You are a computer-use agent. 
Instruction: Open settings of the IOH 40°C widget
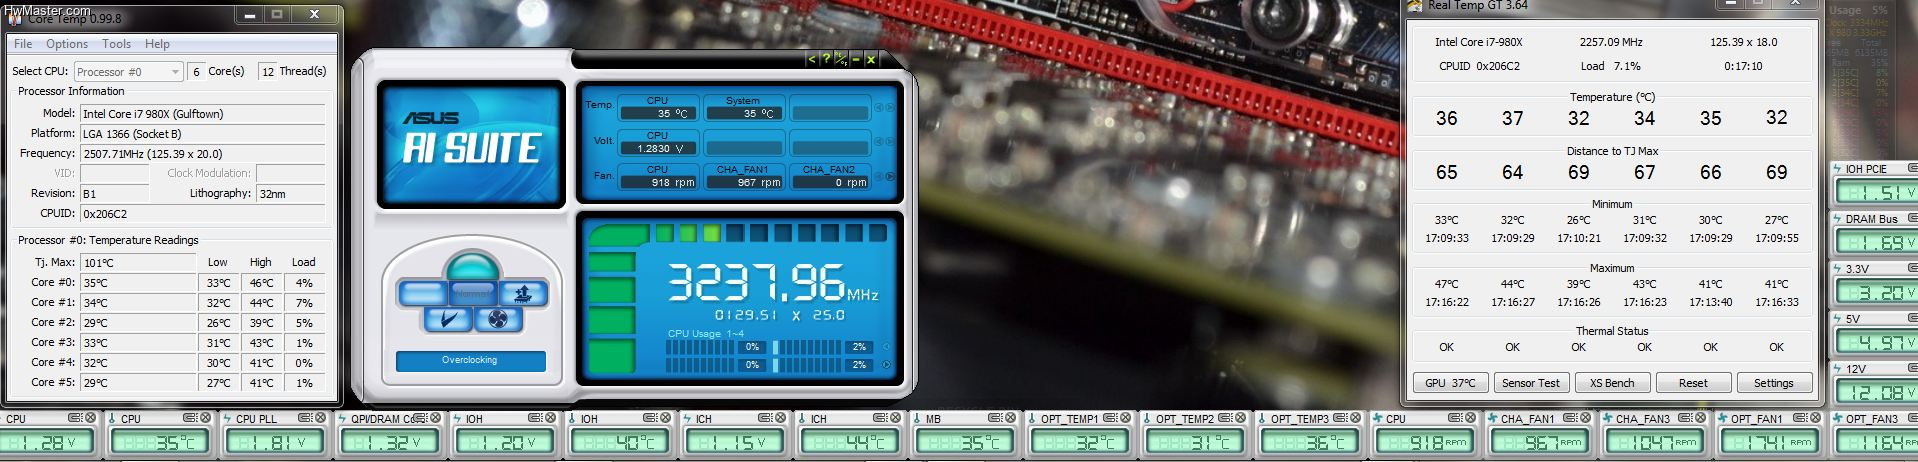click(650, 418)
